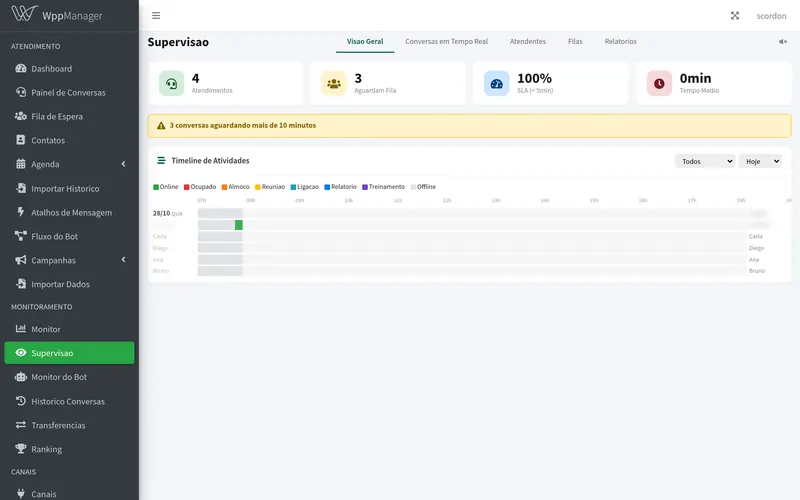
Task: Click the Historico Conversas history icon
Action: pyautogui.click(x=21, y=401)
